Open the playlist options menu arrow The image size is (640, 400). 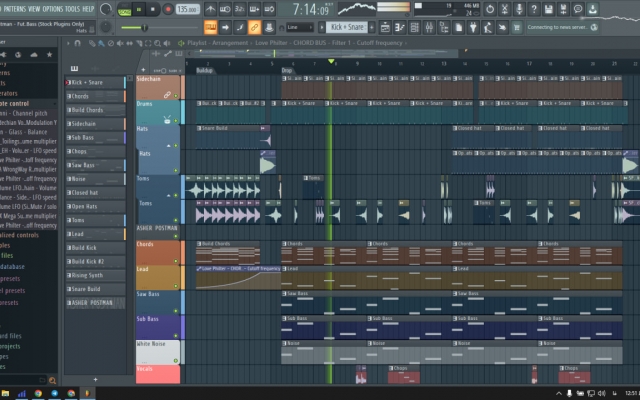coord(66,44)
